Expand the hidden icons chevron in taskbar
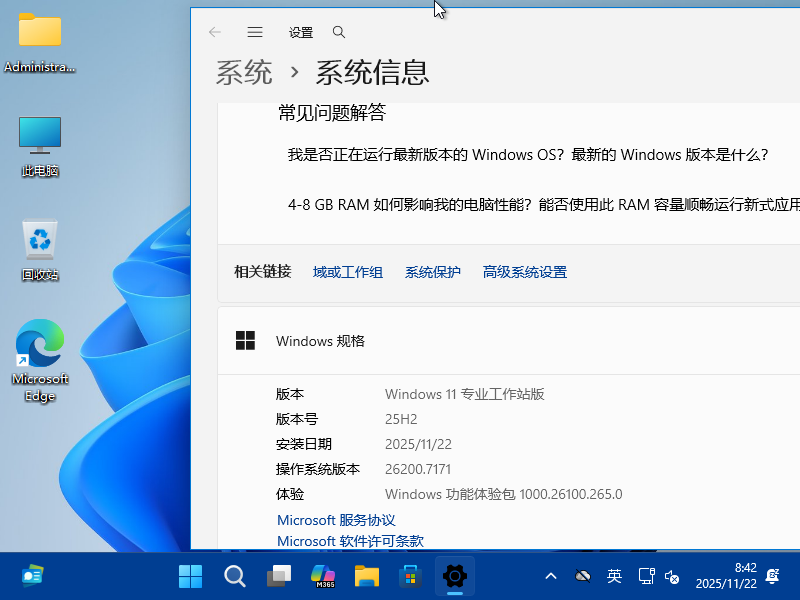800x600 pixels. point(551,576)
